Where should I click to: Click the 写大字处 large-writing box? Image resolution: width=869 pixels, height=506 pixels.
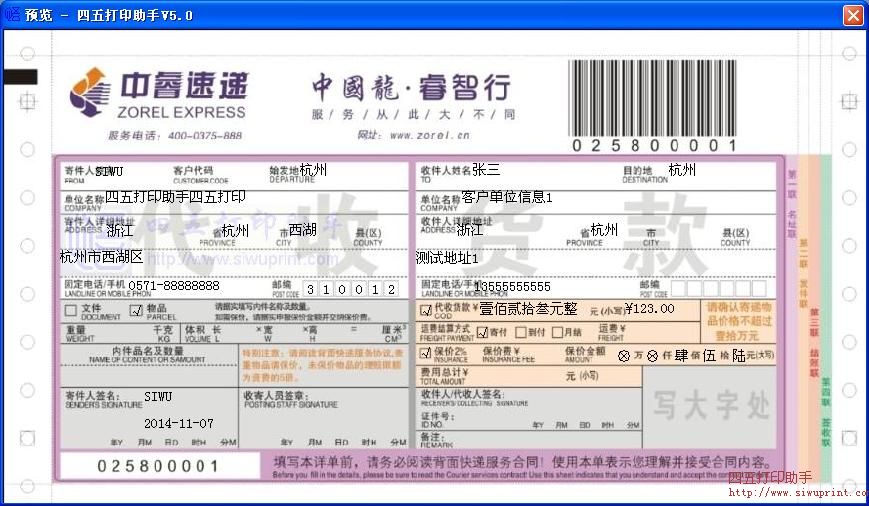coord(710,406)
